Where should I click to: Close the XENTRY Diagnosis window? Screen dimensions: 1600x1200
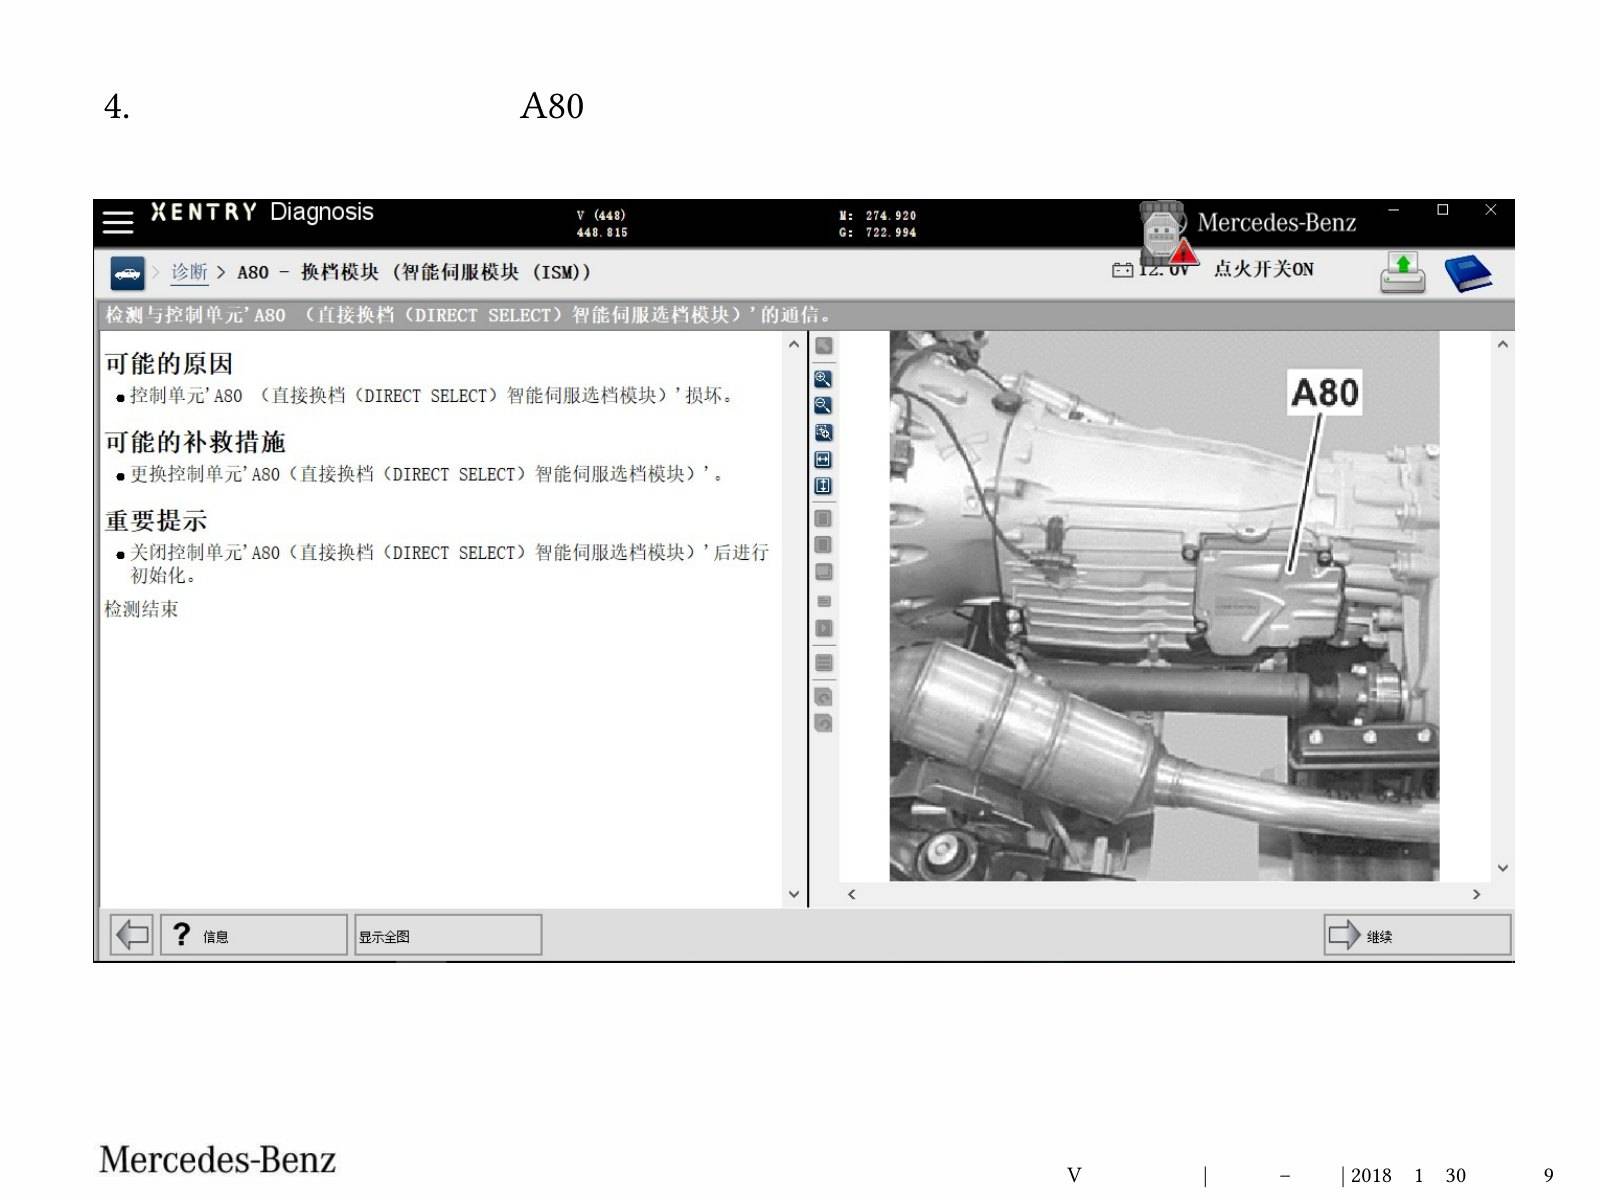[x=1490, y=210]
